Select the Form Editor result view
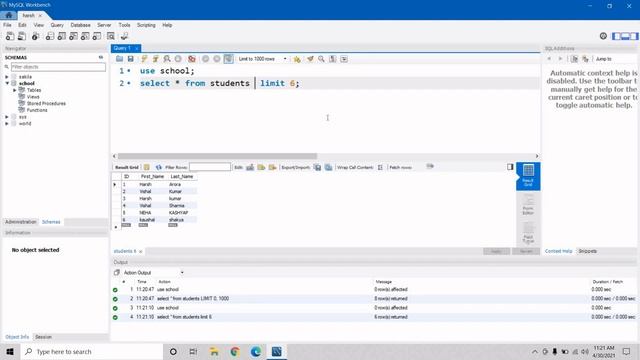The image size is (640, 360). click(528, 204)
